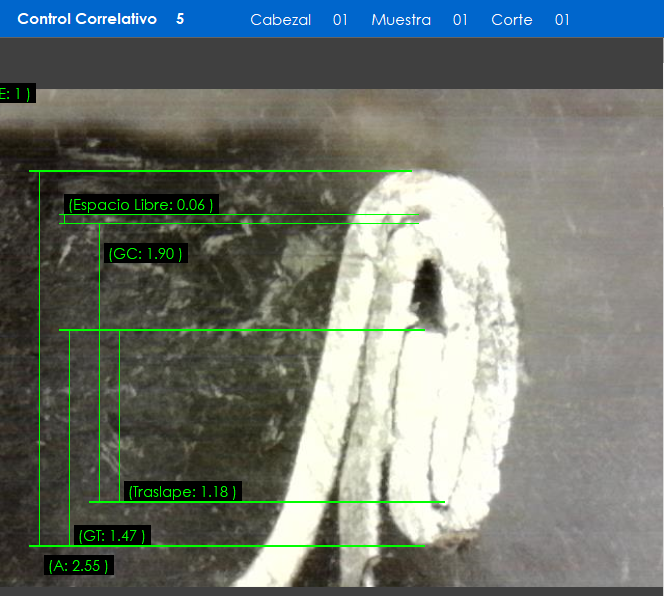
Task: Click the GT: 1.47 measurement label
Action: point(112,536)
